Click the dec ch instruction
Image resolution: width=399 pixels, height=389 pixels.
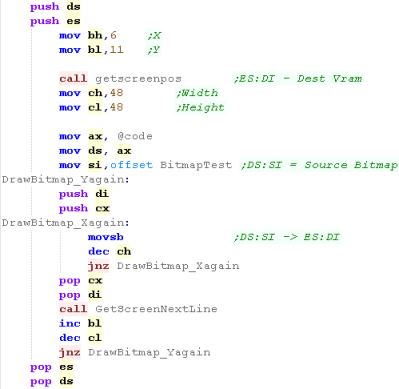click(109, 251)
